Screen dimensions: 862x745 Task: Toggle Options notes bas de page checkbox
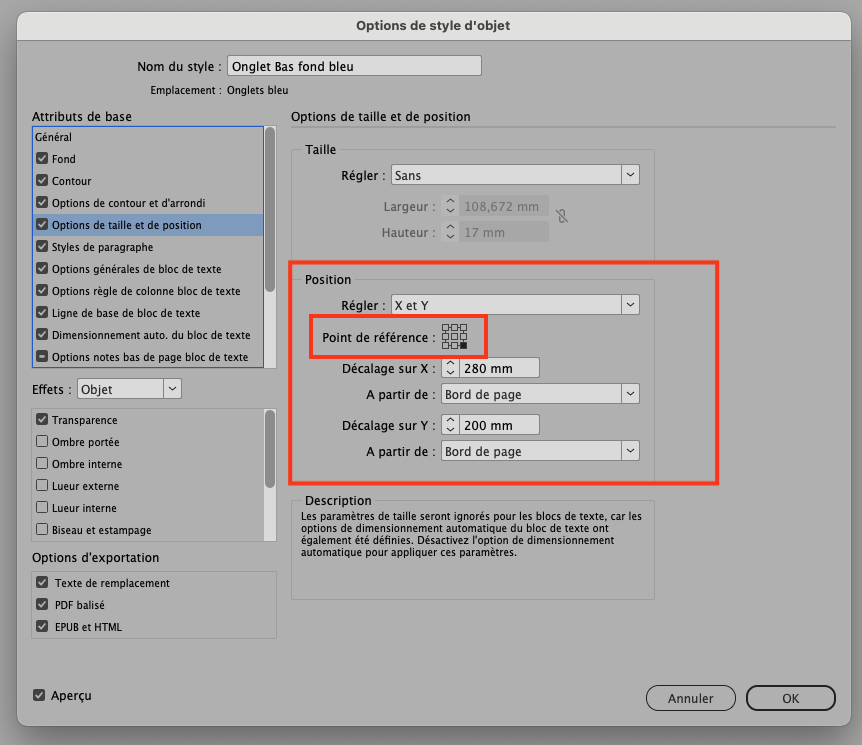[42, 356]
